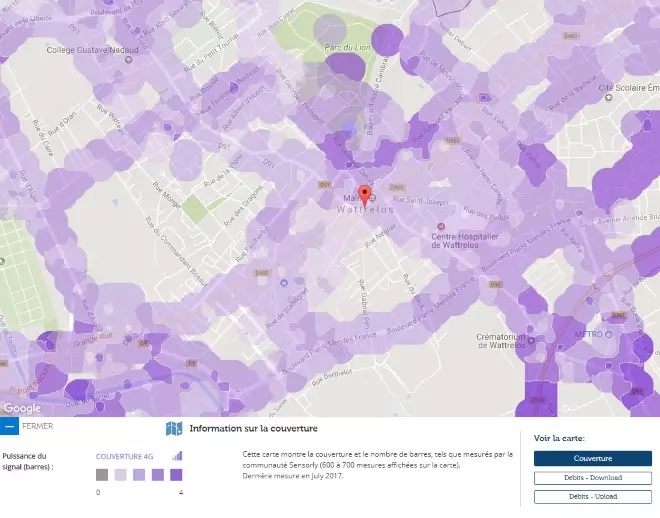Click the Google logo on the map
660x518 pixels.
[22, 408]
